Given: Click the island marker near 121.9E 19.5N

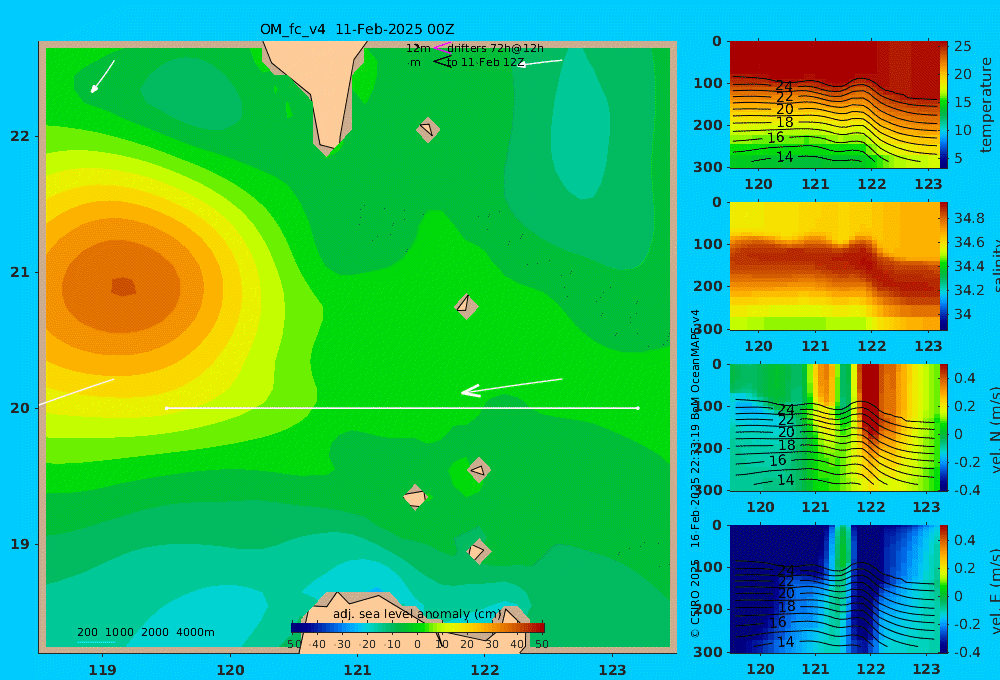Looking at the screenshot, I should 478,470.
